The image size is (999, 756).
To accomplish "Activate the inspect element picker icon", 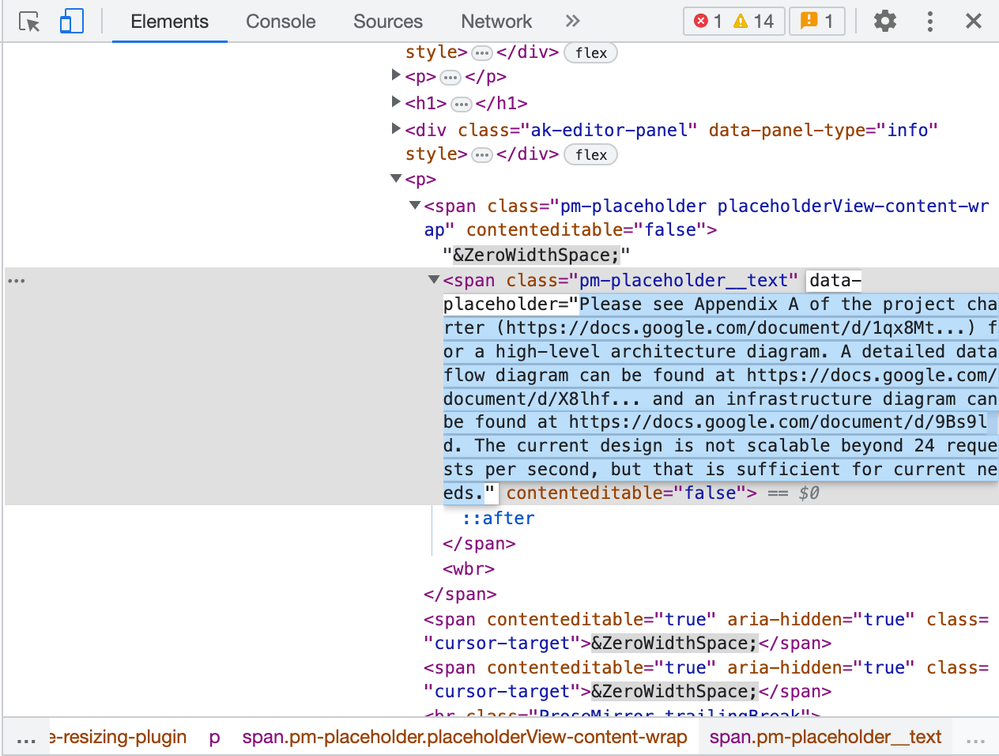I will (x=29, y=22).
